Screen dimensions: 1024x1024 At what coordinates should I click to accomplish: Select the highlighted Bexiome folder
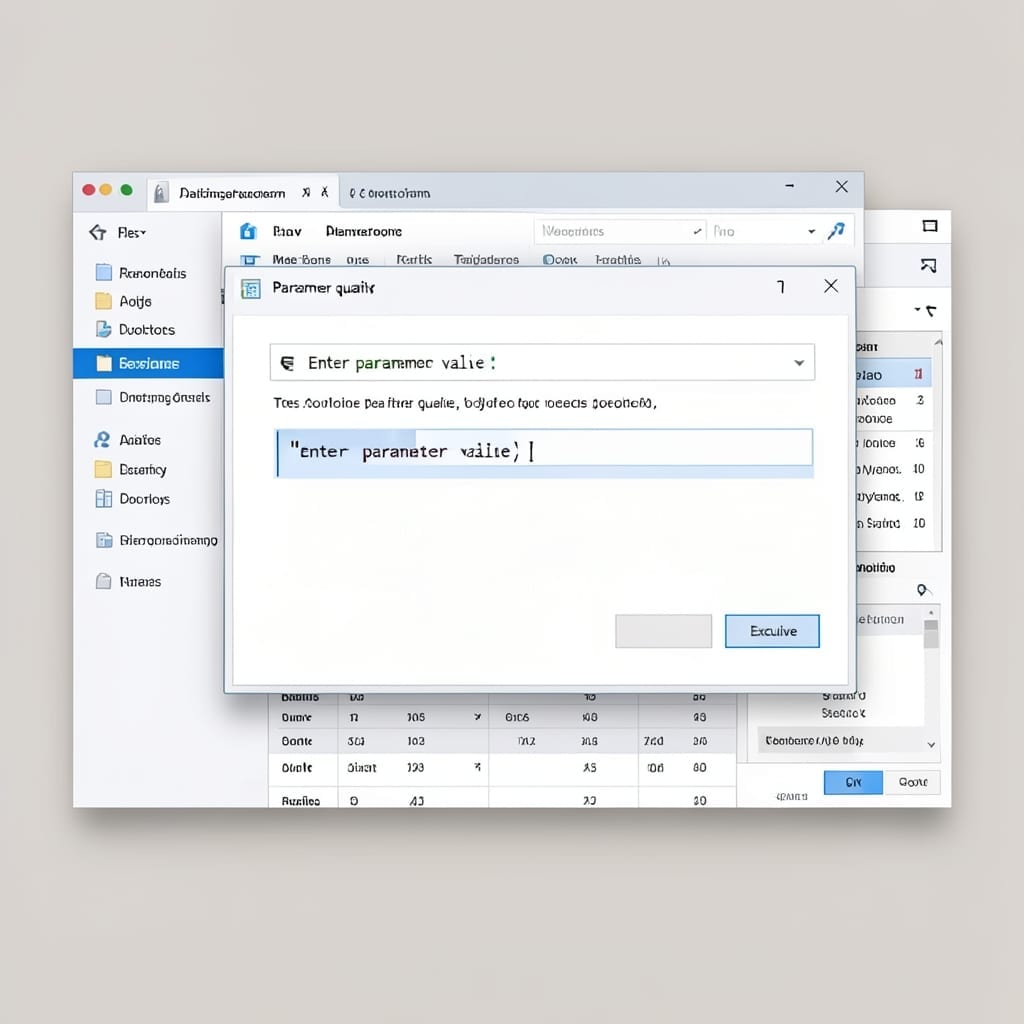pyautogui.click(x=148, y=363)
